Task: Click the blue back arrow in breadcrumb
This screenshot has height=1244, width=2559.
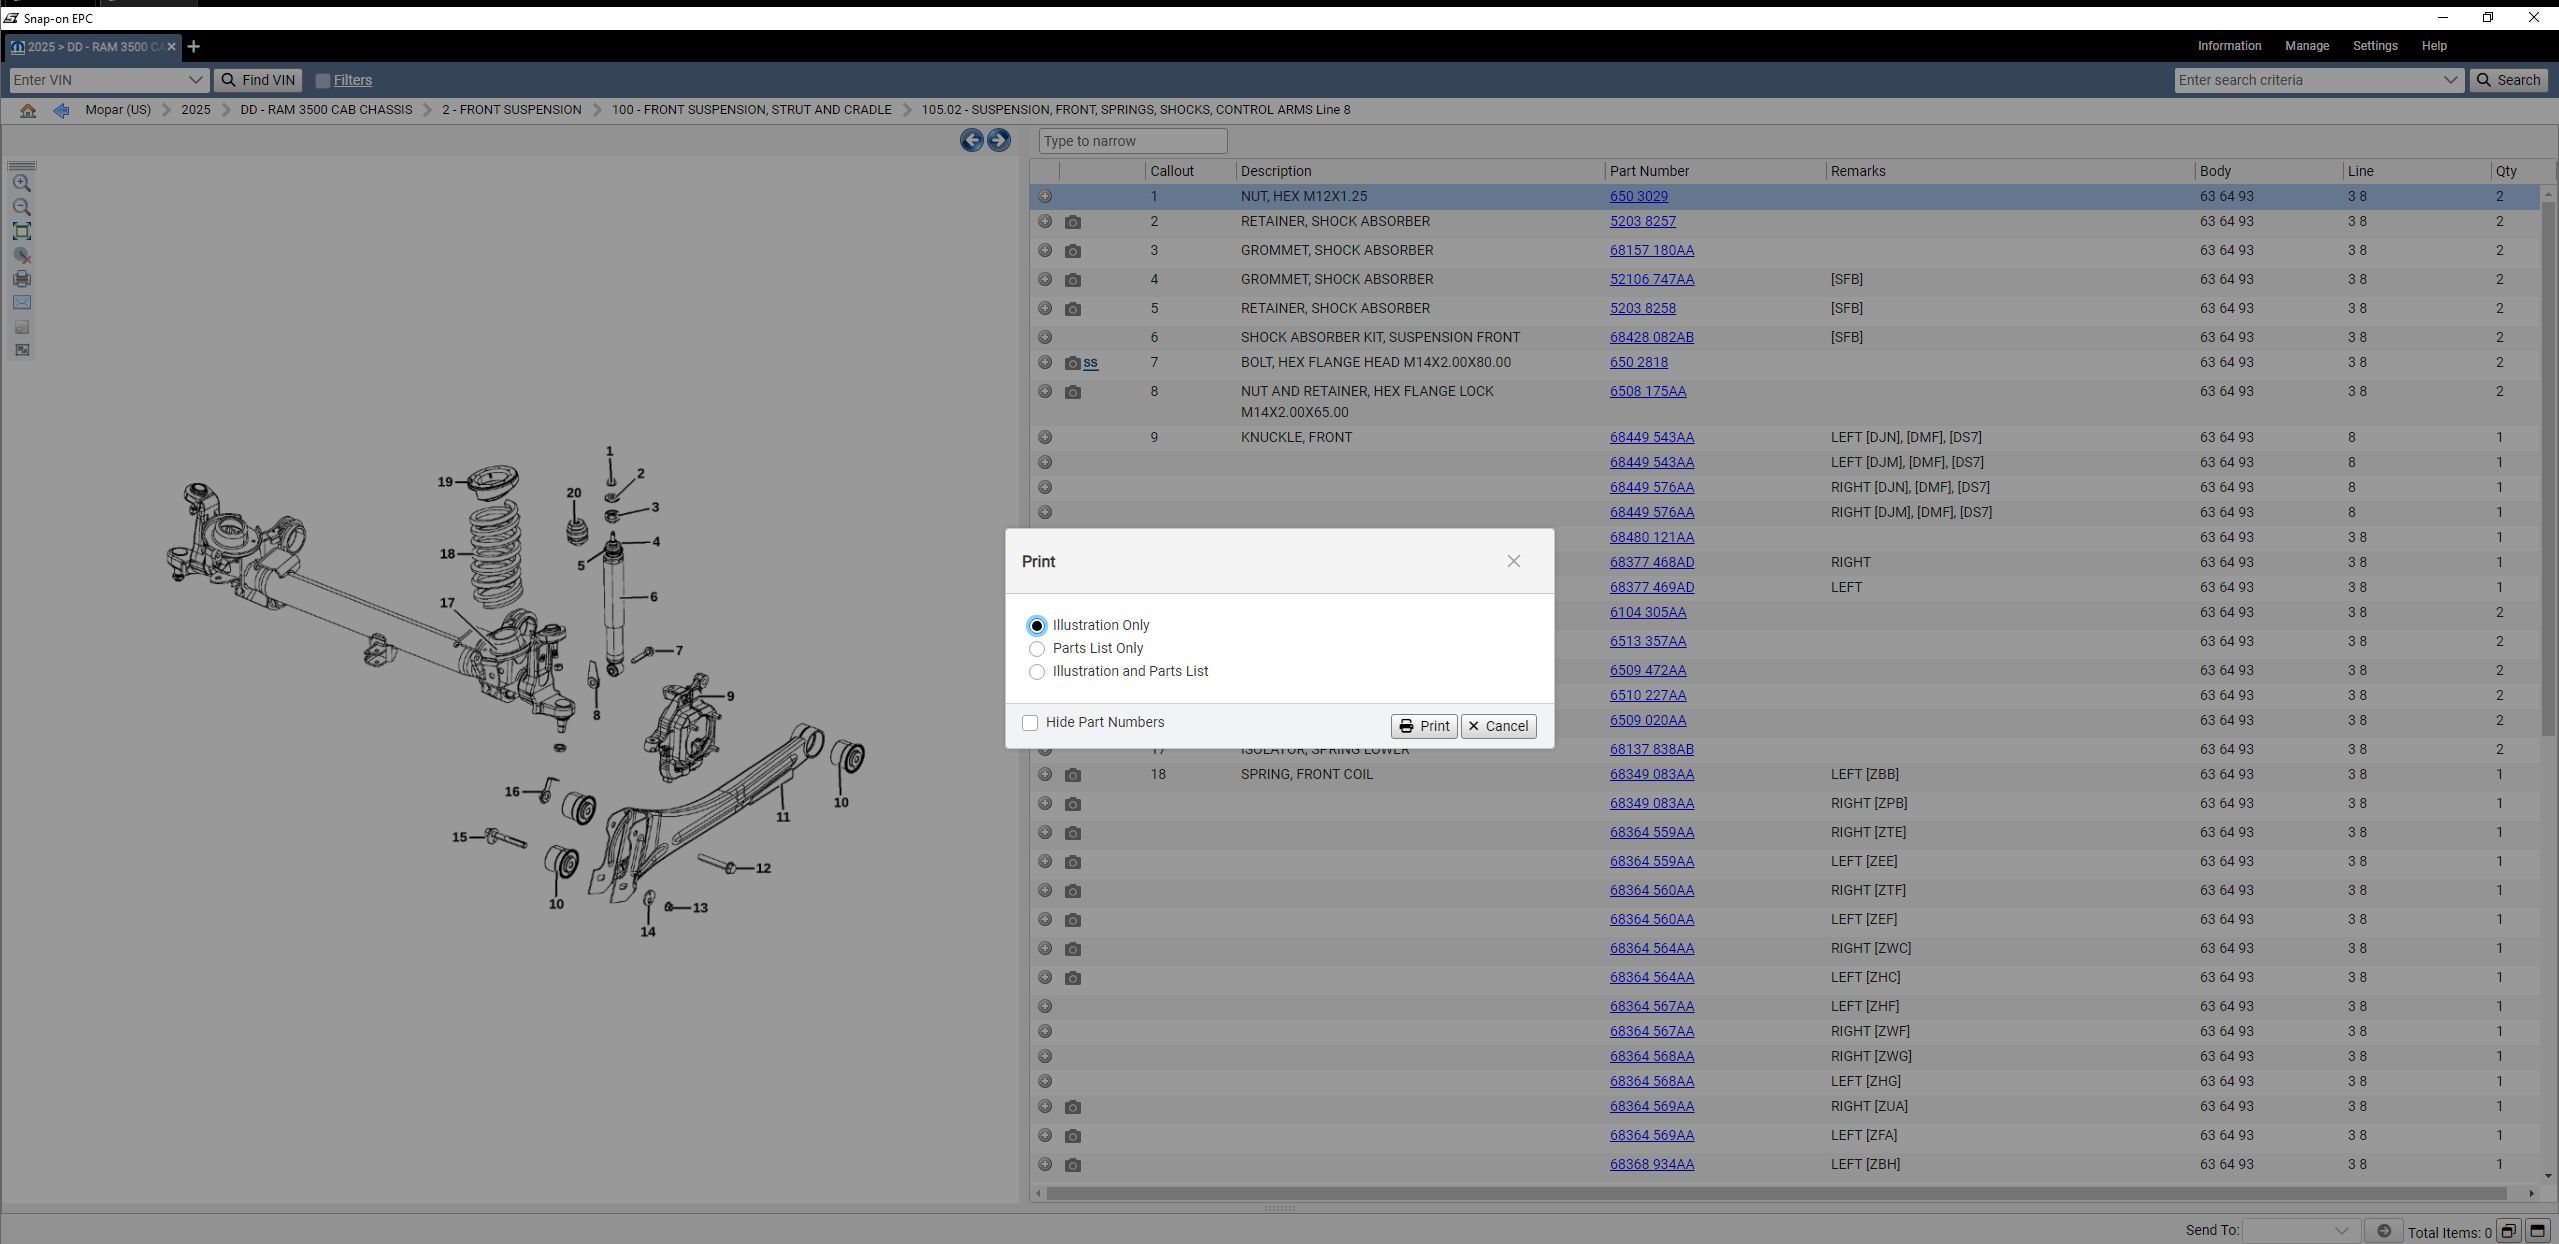Action: [61, 111]
